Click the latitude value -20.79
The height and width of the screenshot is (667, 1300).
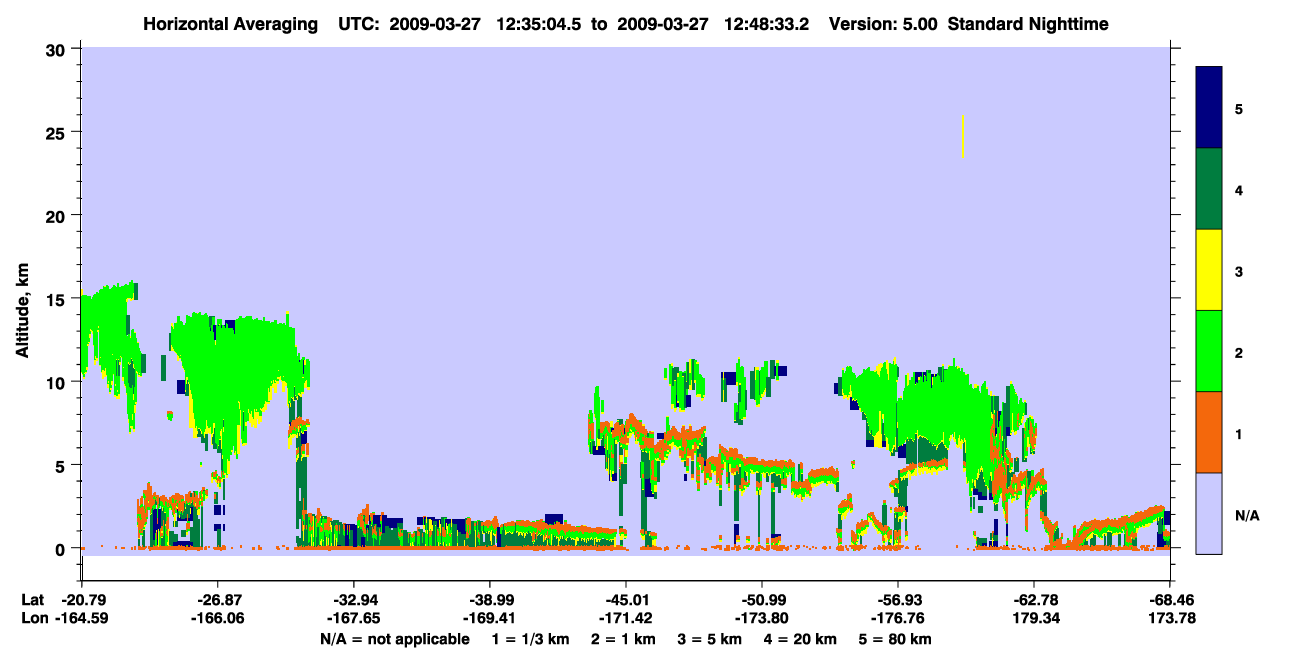pos(81,600)
